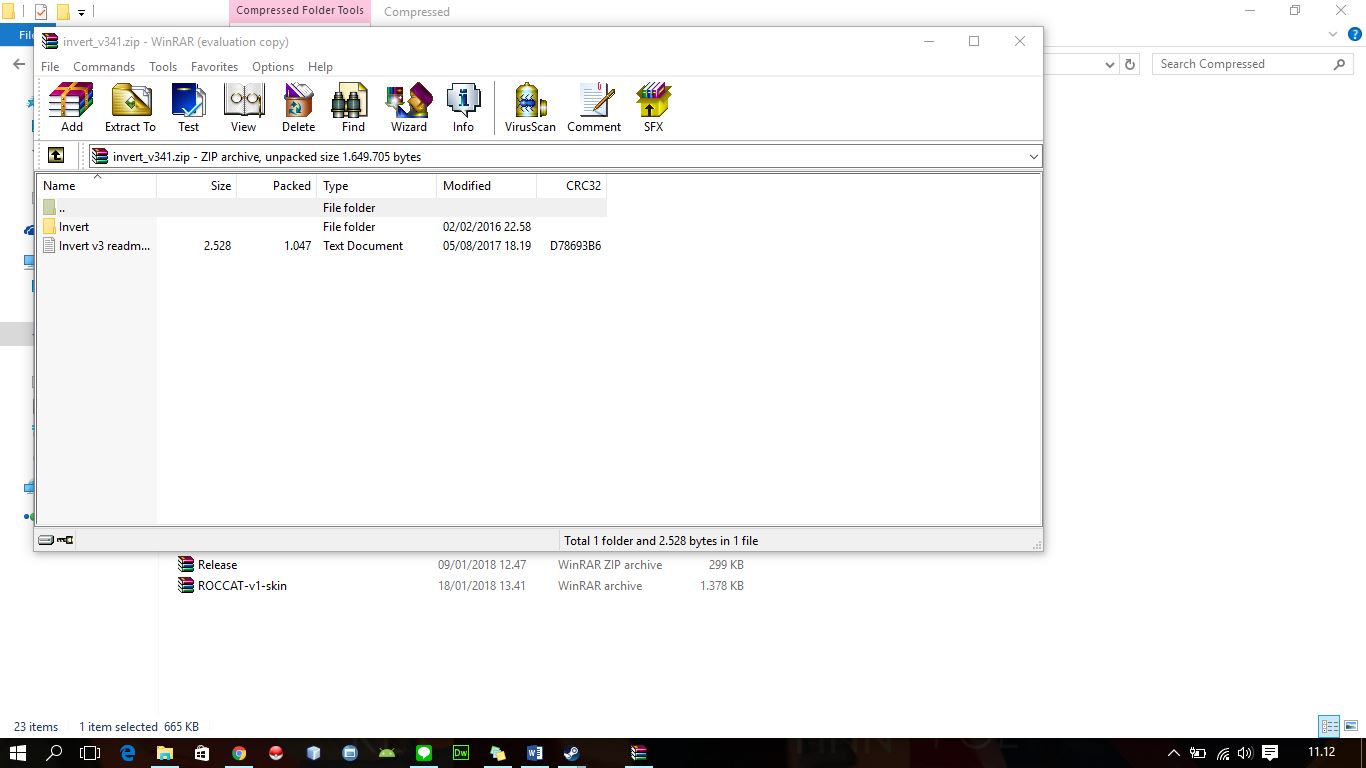Open the Extract To tool
Image resolution: width=1366 pixels, height=768 pixels.
pyautogui.click(x=130, y=107)
